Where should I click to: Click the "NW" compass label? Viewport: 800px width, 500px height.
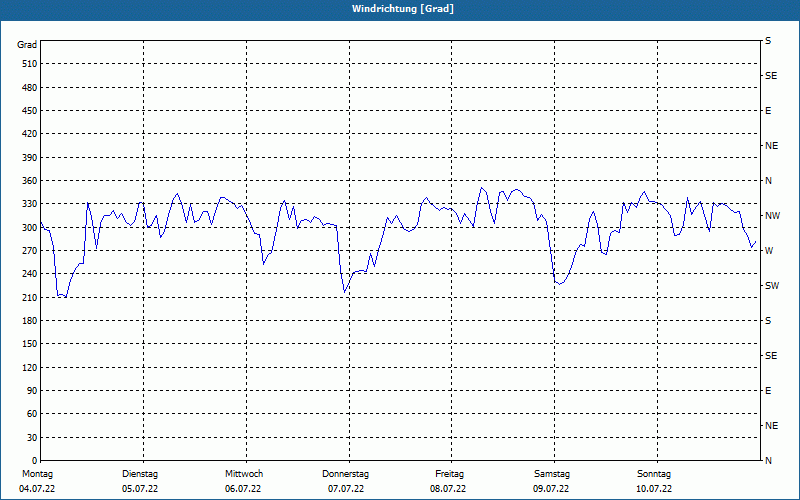[773, 216]
